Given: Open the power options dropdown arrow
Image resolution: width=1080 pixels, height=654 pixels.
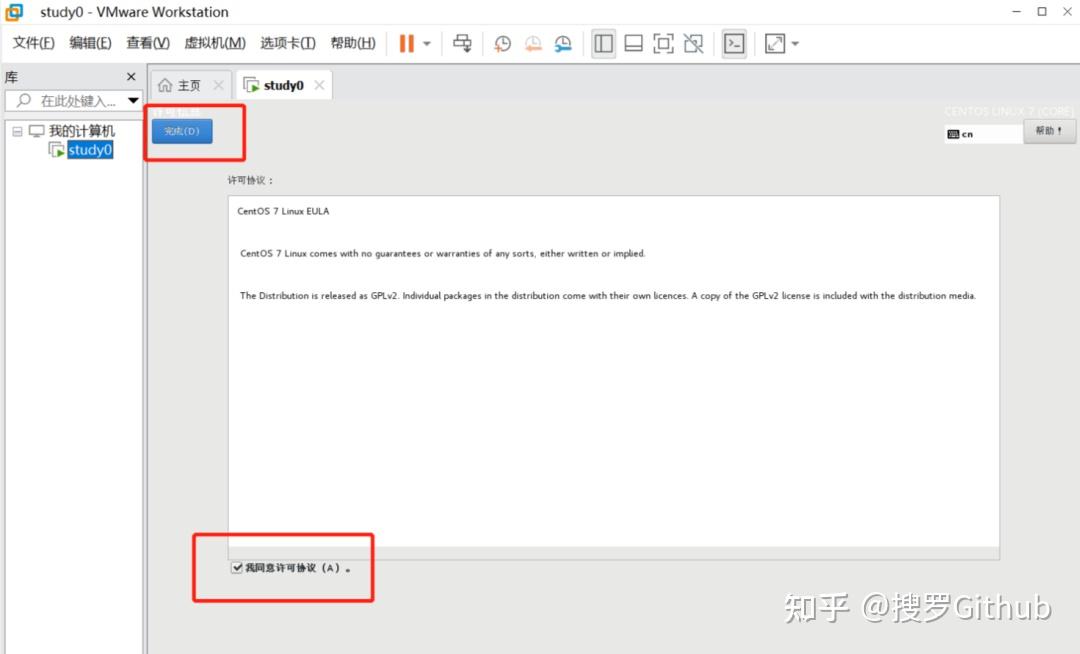Looking at the screenshot, I should [x=427, y=43].
